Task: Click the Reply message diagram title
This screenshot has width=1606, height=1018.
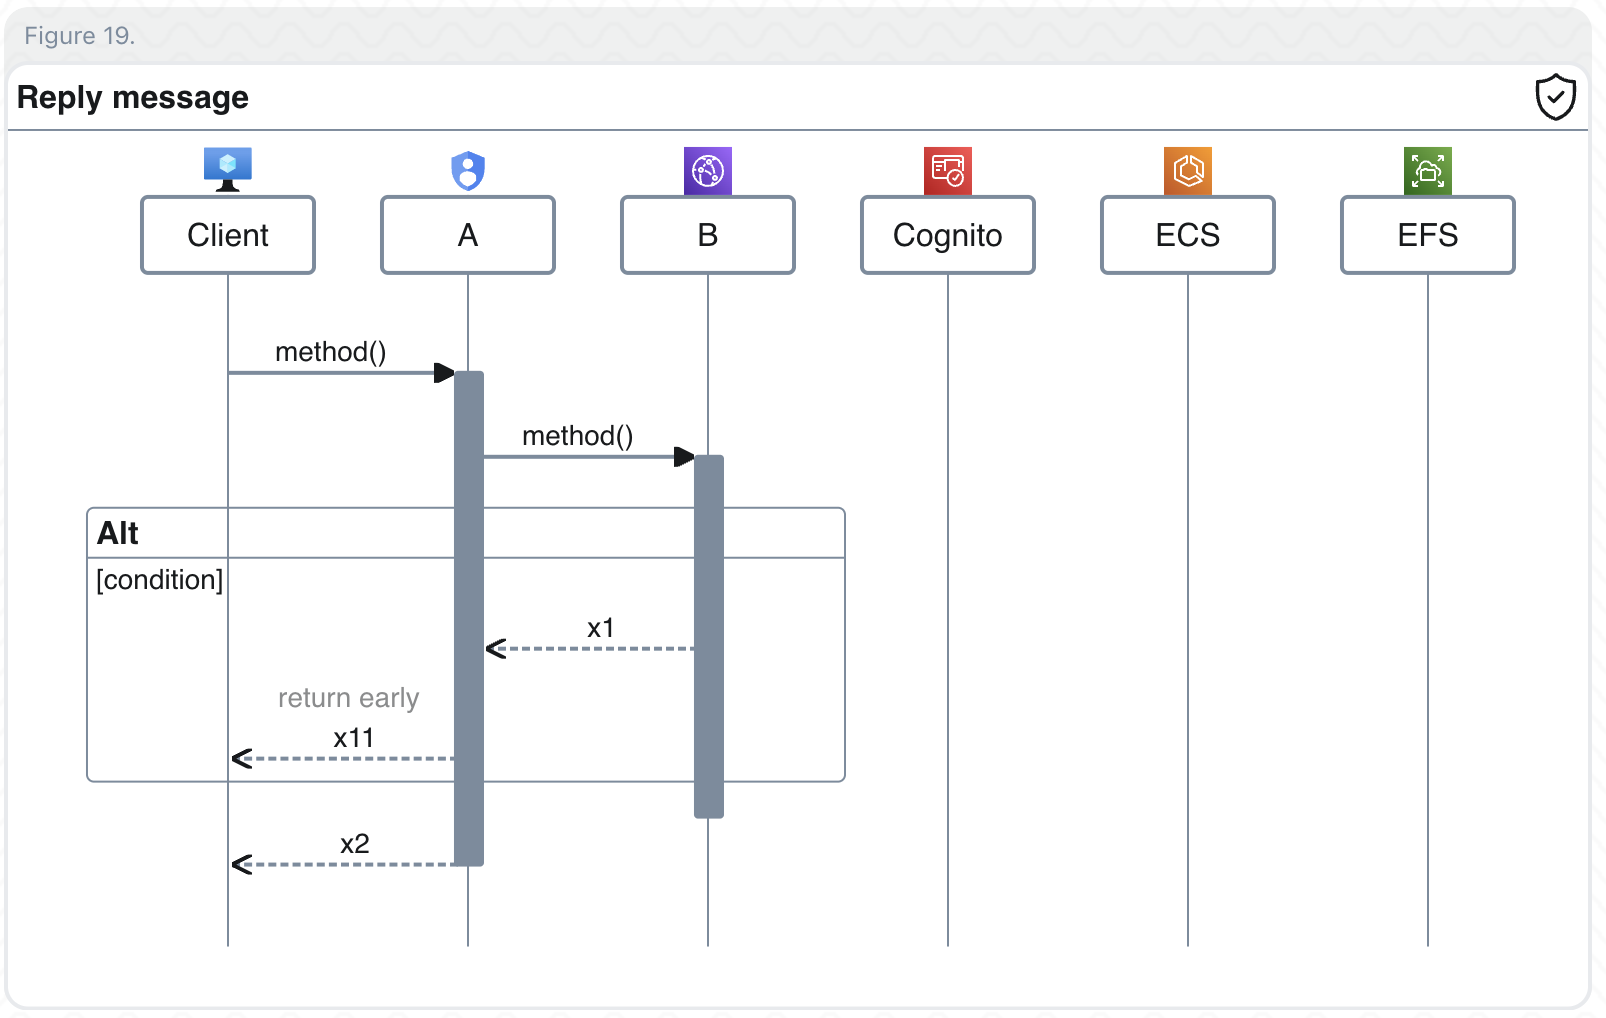Action: pyautogui.click(x=133, y=98)
